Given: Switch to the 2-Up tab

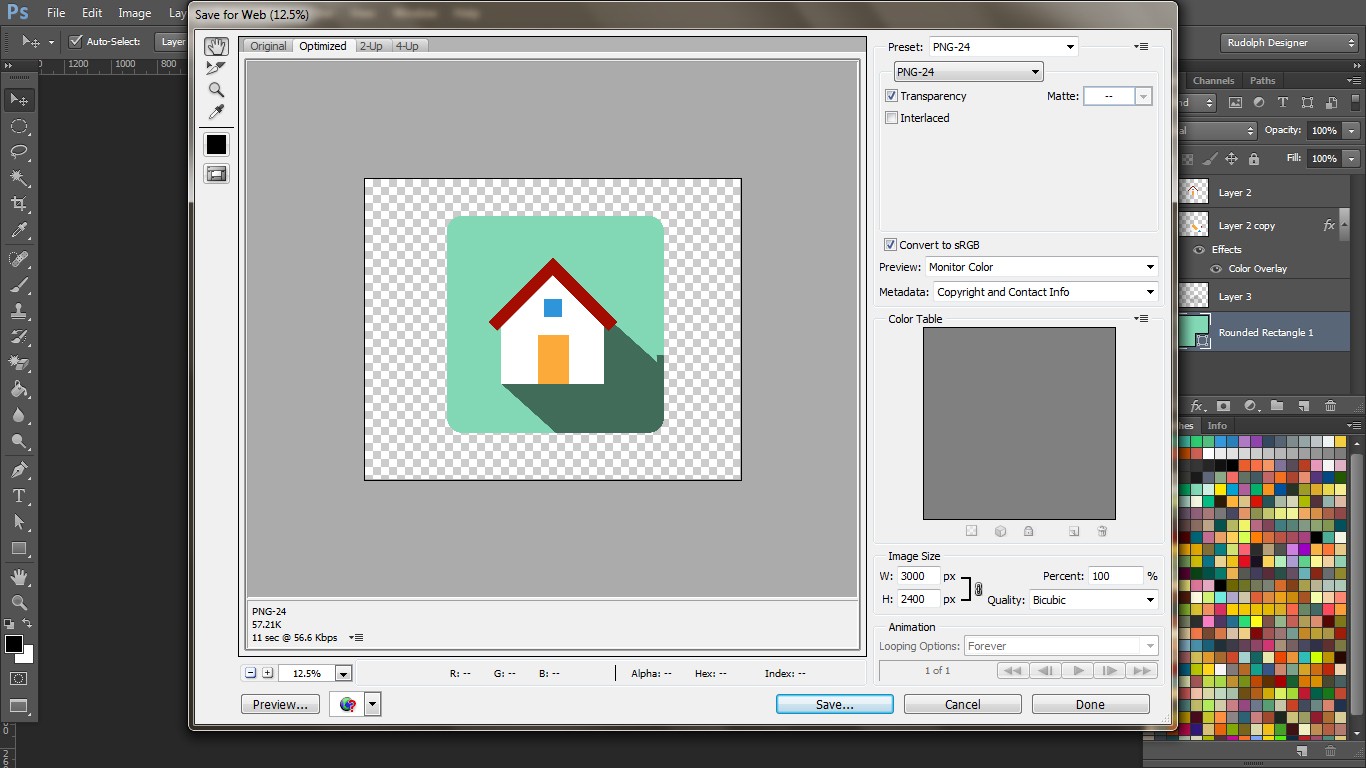Looking at the screenshot, I should tap(371, 45).
